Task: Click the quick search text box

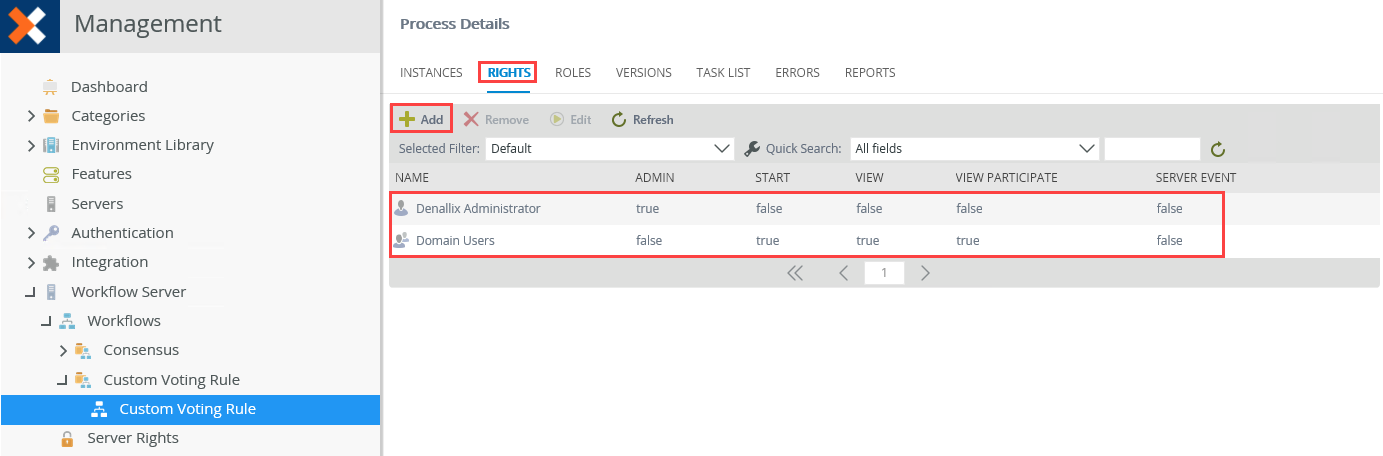Action: 1152,149
